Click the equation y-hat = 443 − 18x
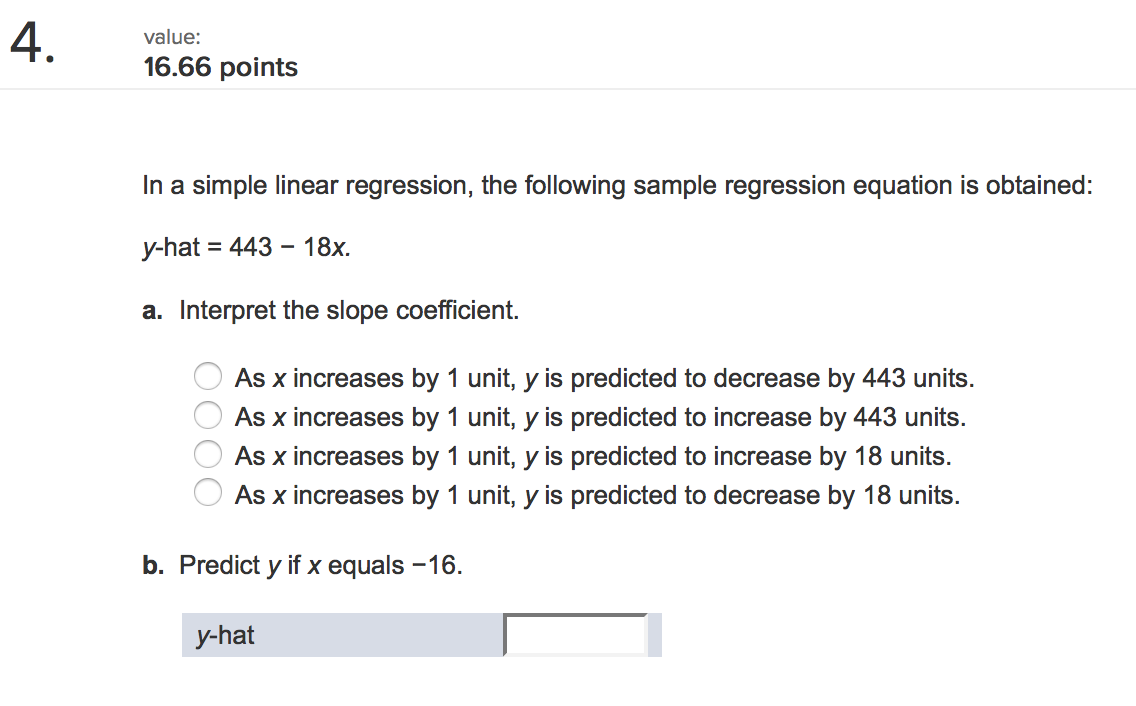1136x706 pixels. 246,248
